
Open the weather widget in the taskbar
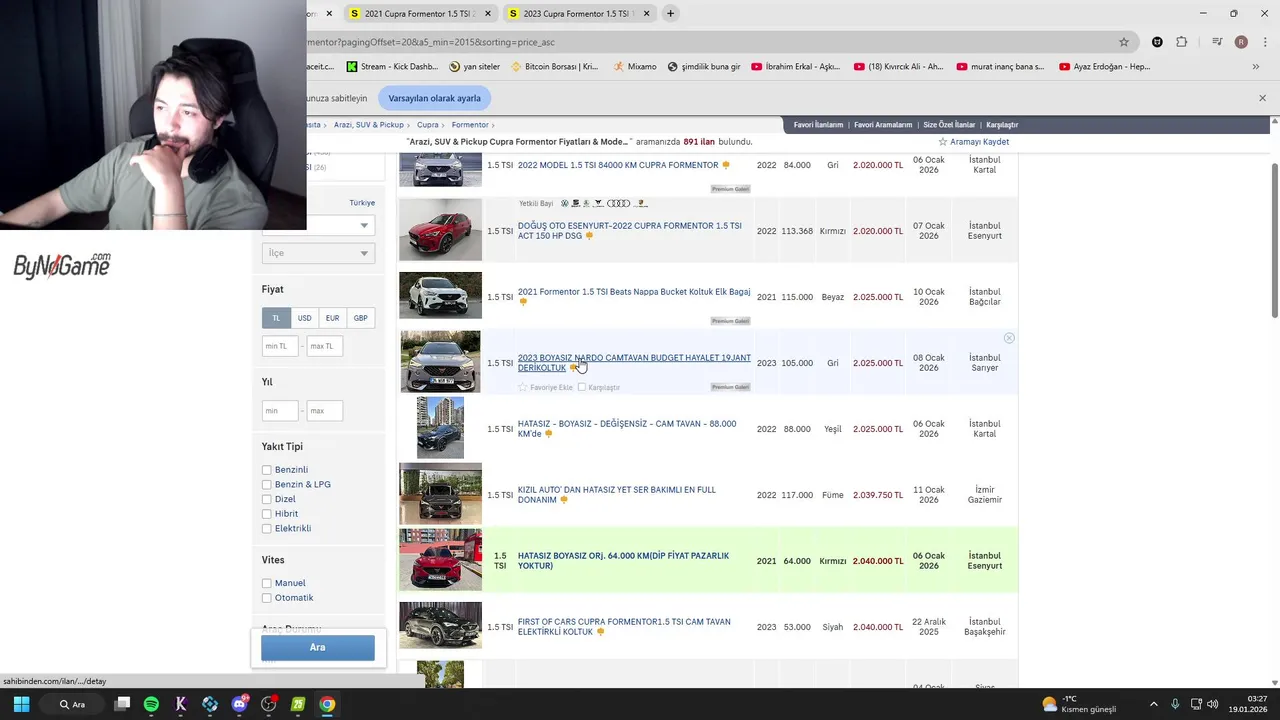coord(1078,704)
